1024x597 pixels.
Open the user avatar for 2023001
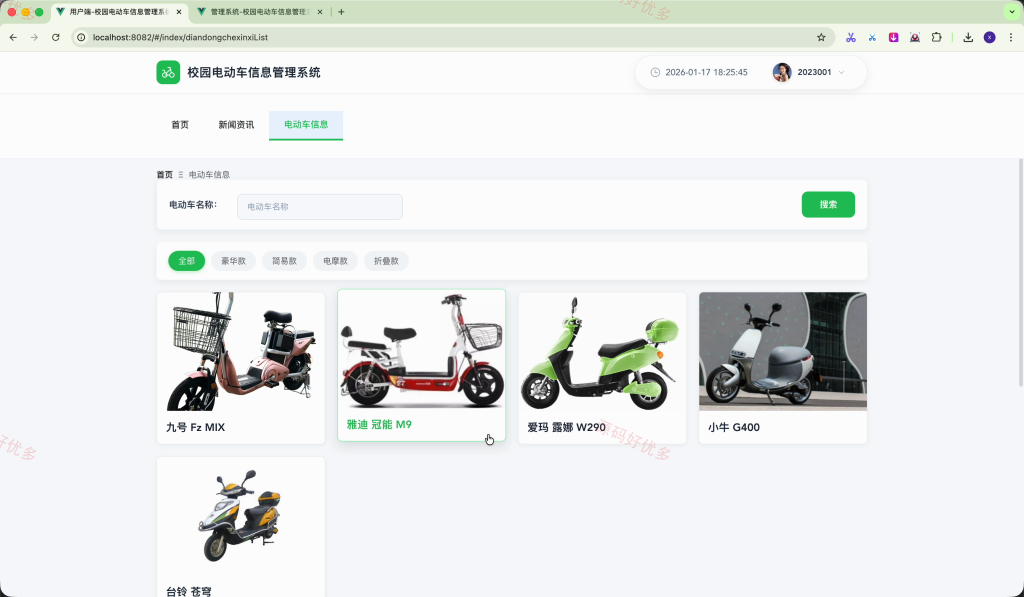[782, 73]
